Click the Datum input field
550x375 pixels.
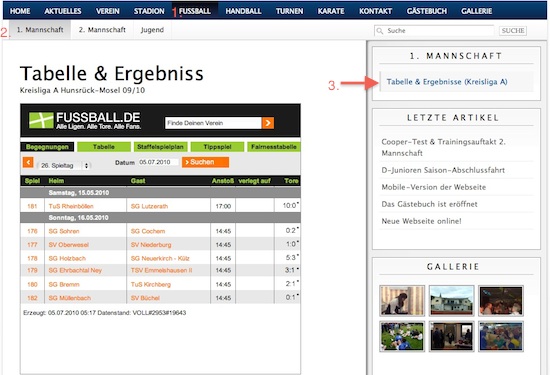pyautogui.click(x=158, y=162)
